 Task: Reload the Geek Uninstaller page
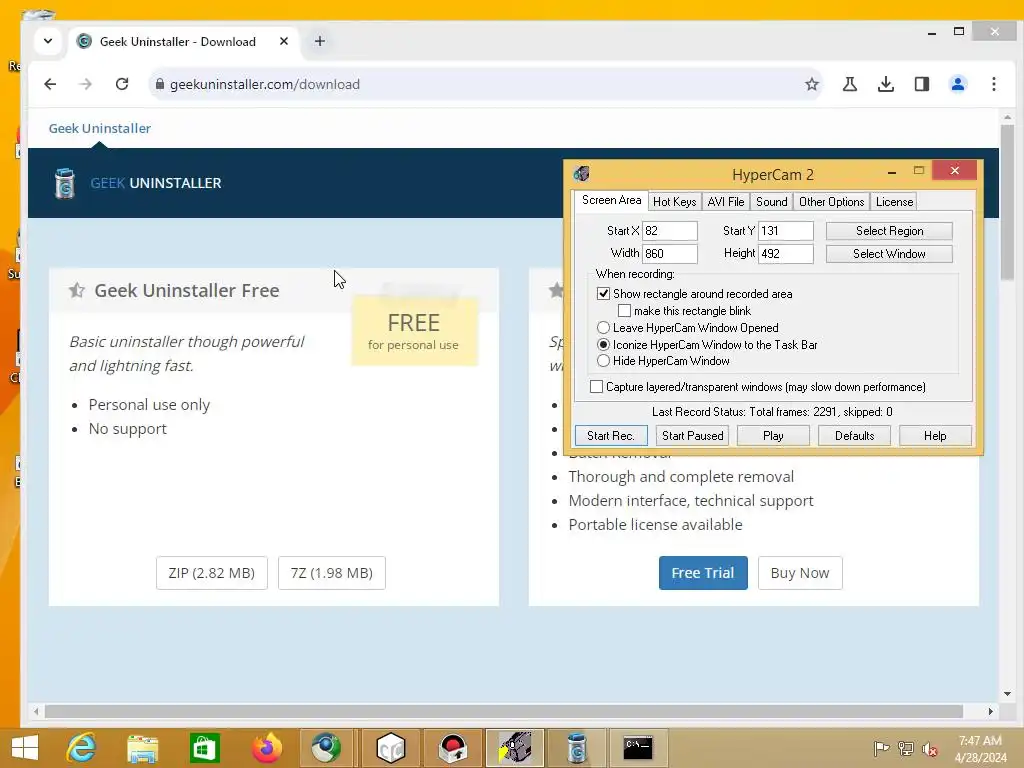click(122, 84)
